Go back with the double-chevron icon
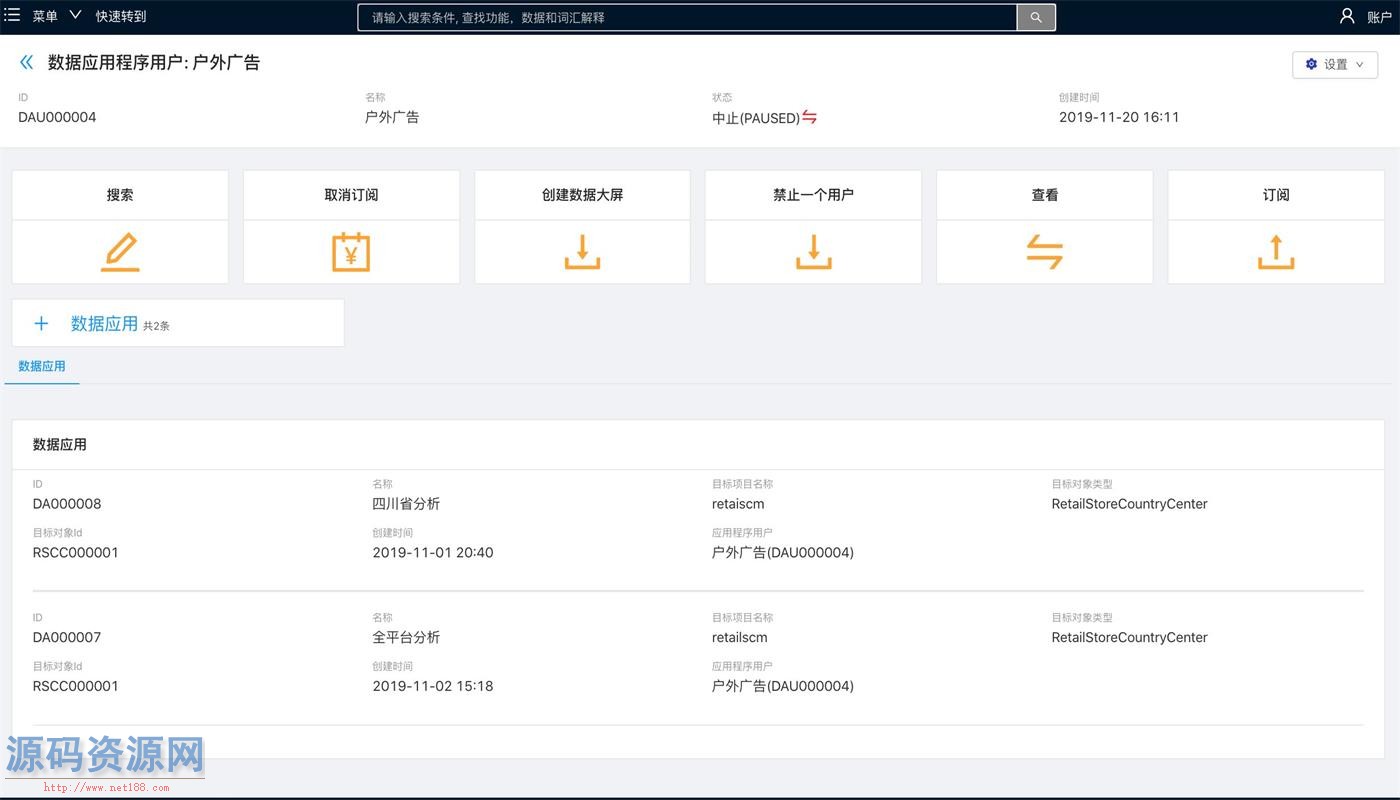The width and height of the screenshot is (1400, 800). click(x=27, y=62)
